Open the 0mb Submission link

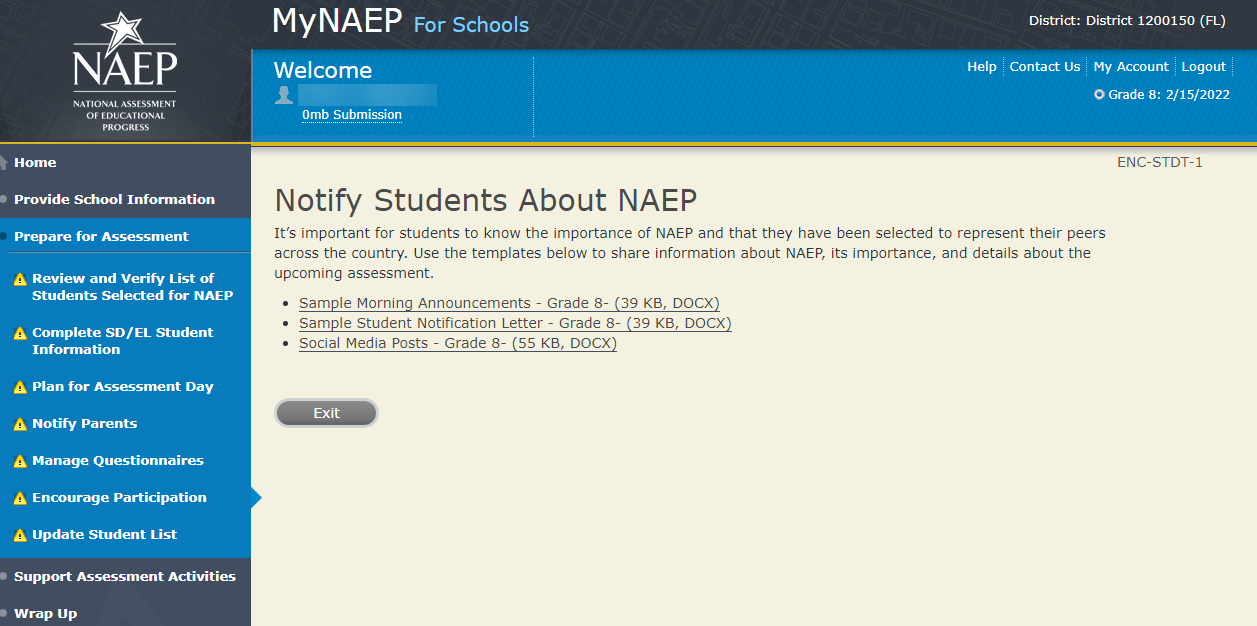[352, 115]
